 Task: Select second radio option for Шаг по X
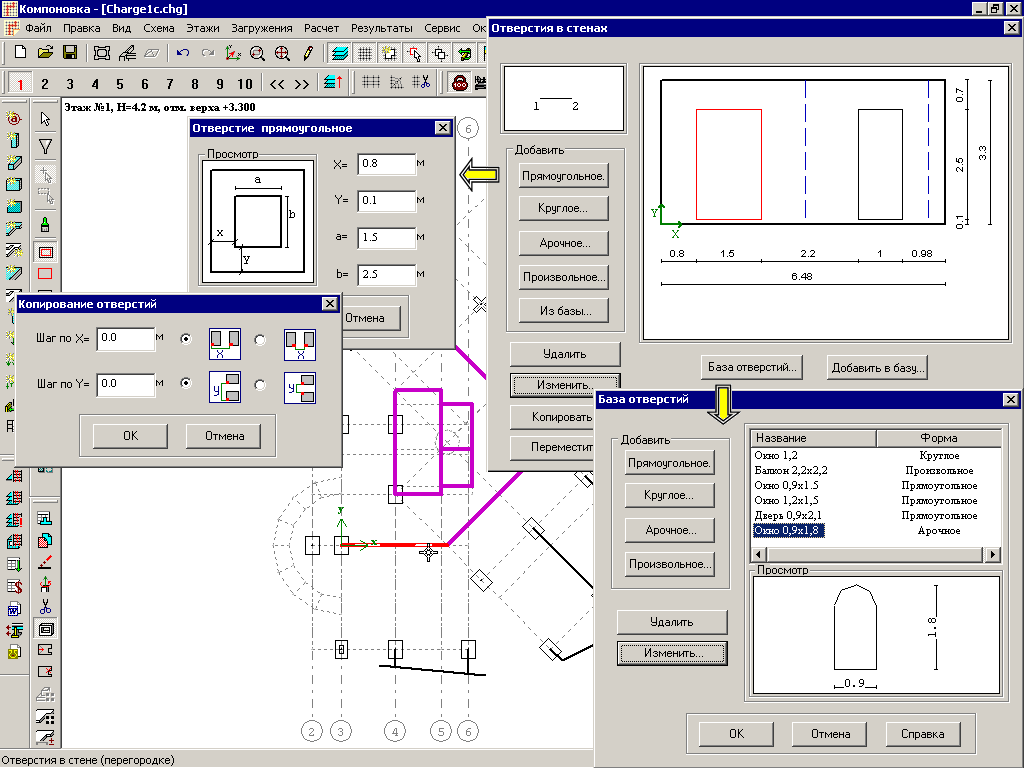261,339
